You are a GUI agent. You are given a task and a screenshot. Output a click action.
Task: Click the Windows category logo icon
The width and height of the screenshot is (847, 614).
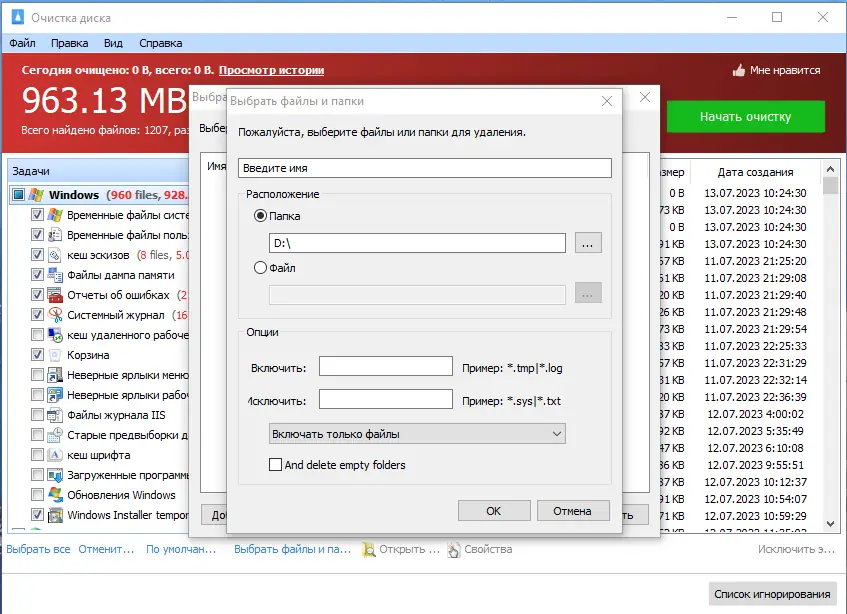pos(36,194)
